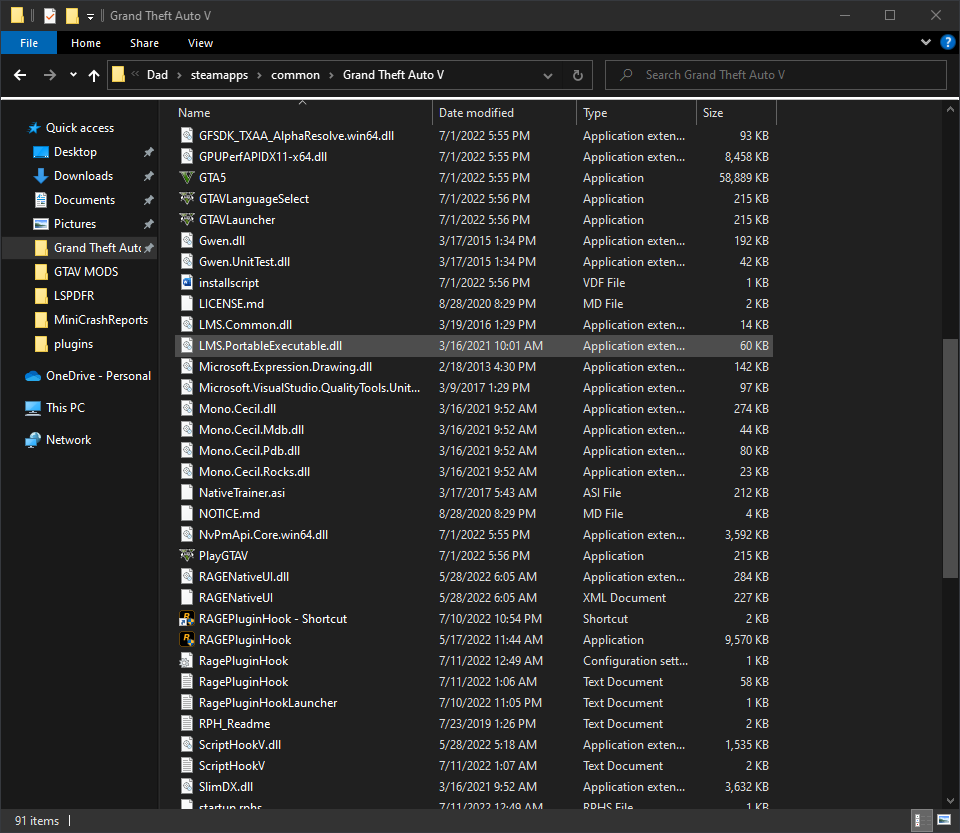Image resolution: width=960 pixels, height=833 pixels.
Task: Sort files by Date modified column
Action: pyautogui.click(x=476, y=113)
